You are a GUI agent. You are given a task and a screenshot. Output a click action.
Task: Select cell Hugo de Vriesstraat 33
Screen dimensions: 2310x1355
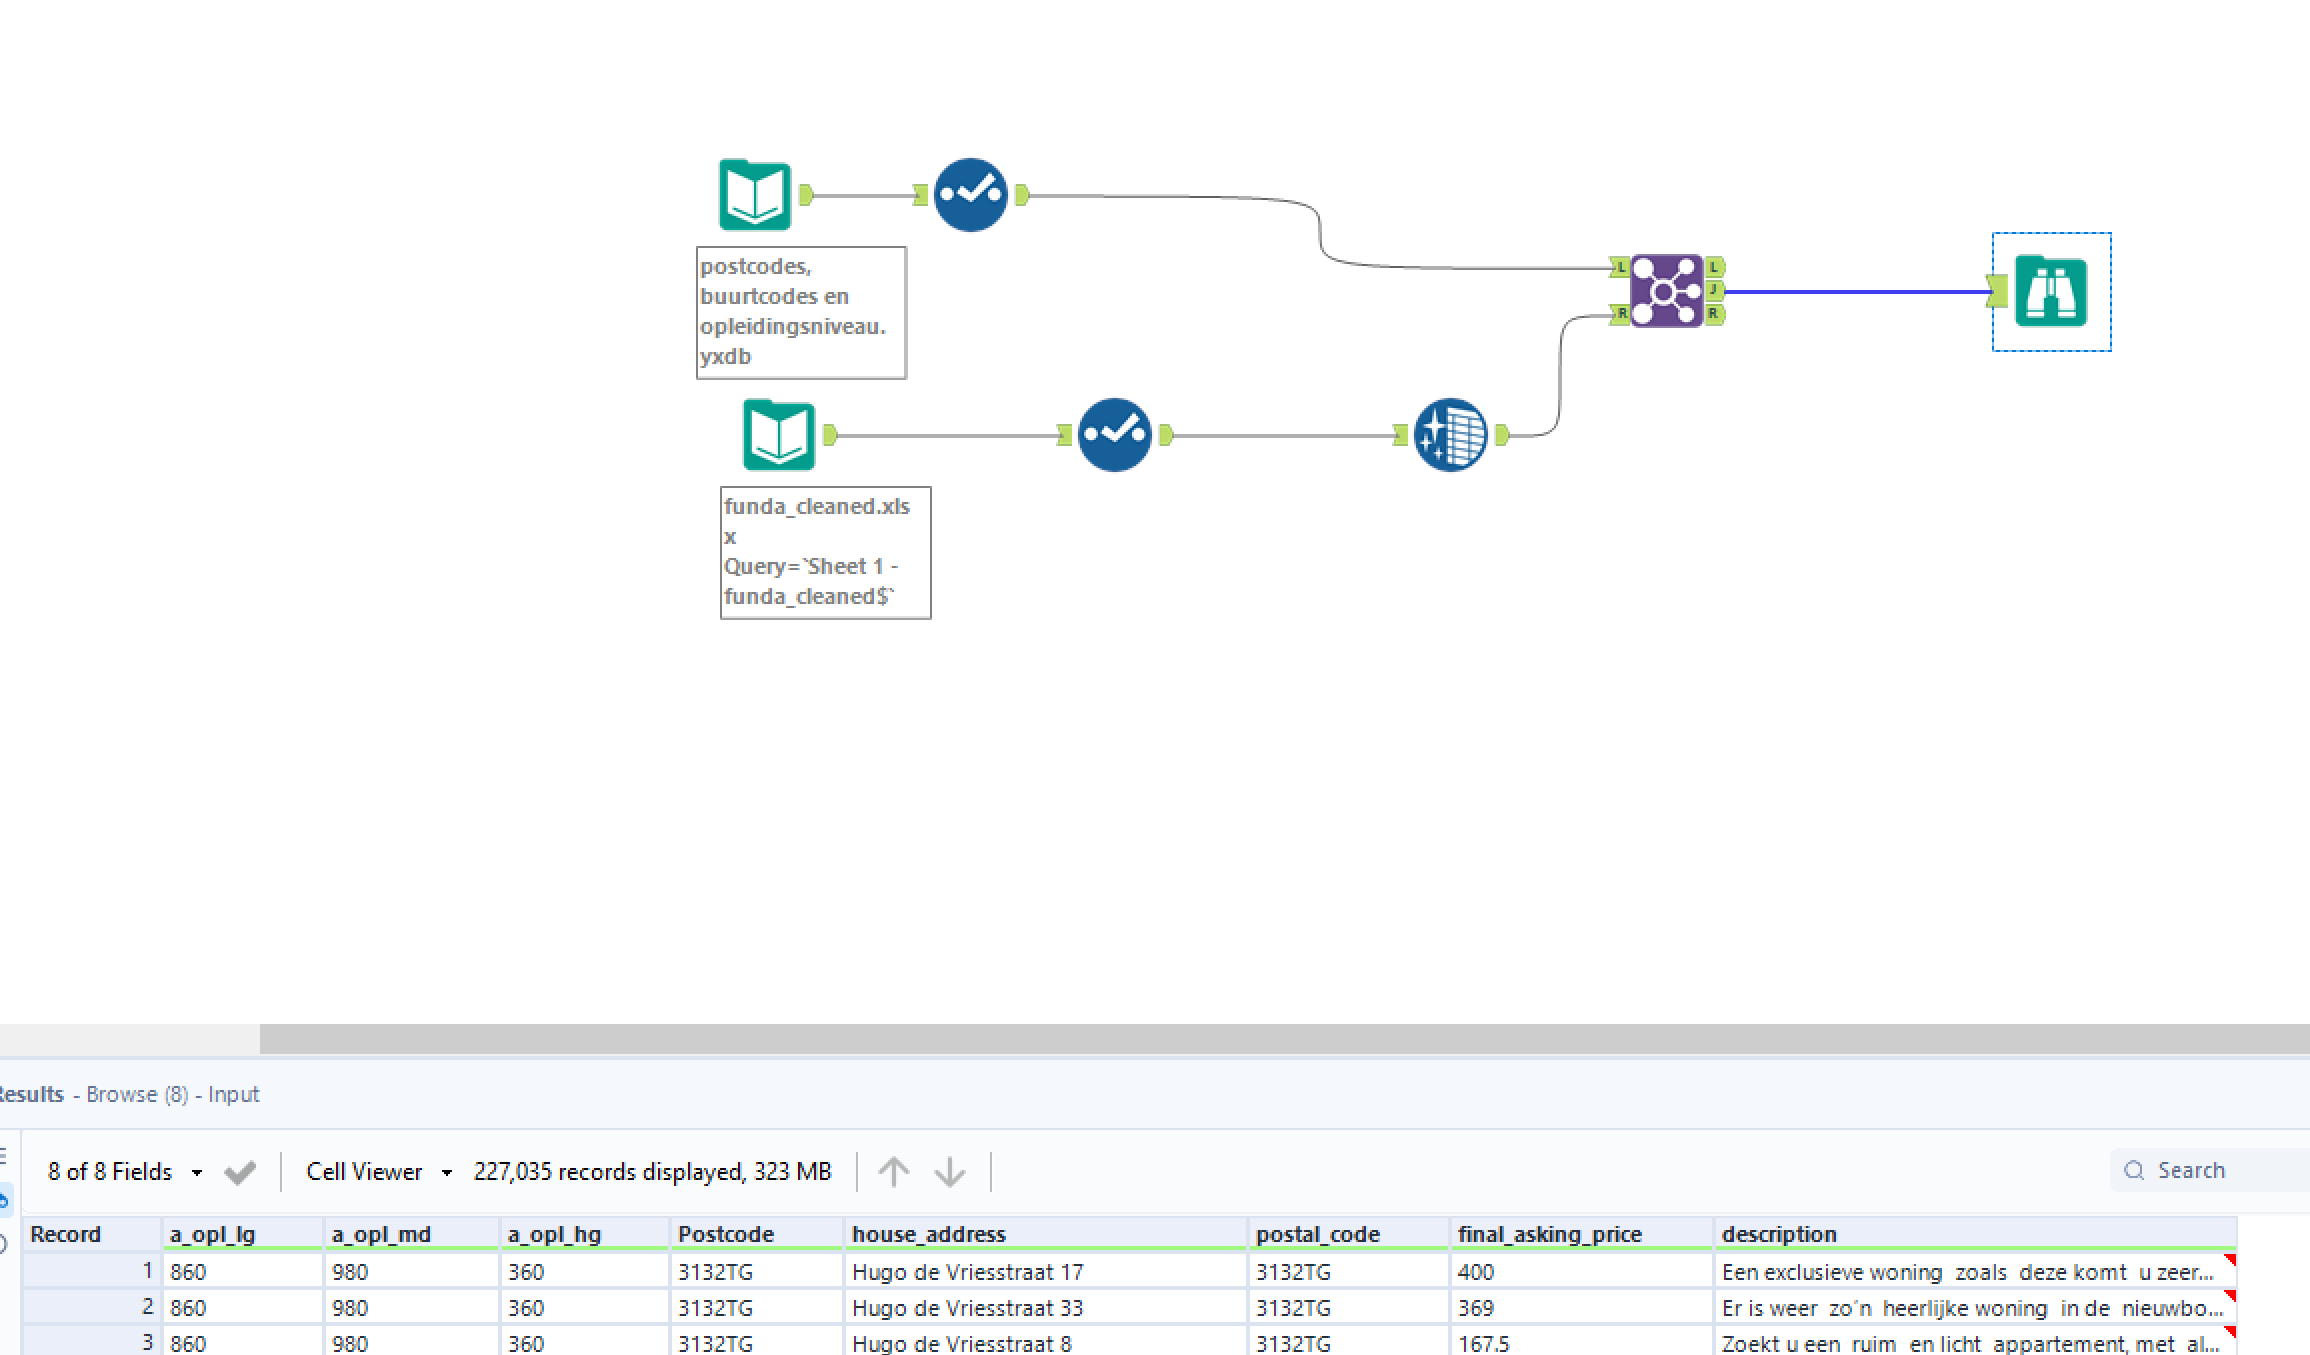coord(1046,1308)
